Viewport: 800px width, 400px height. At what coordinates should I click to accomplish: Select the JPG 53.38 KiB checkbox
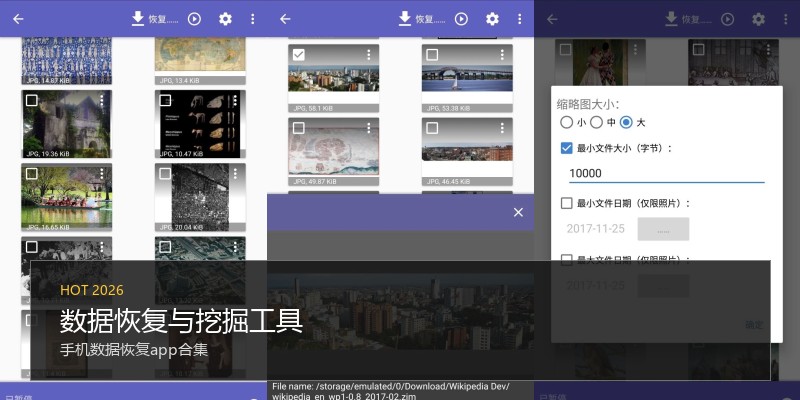432,55
